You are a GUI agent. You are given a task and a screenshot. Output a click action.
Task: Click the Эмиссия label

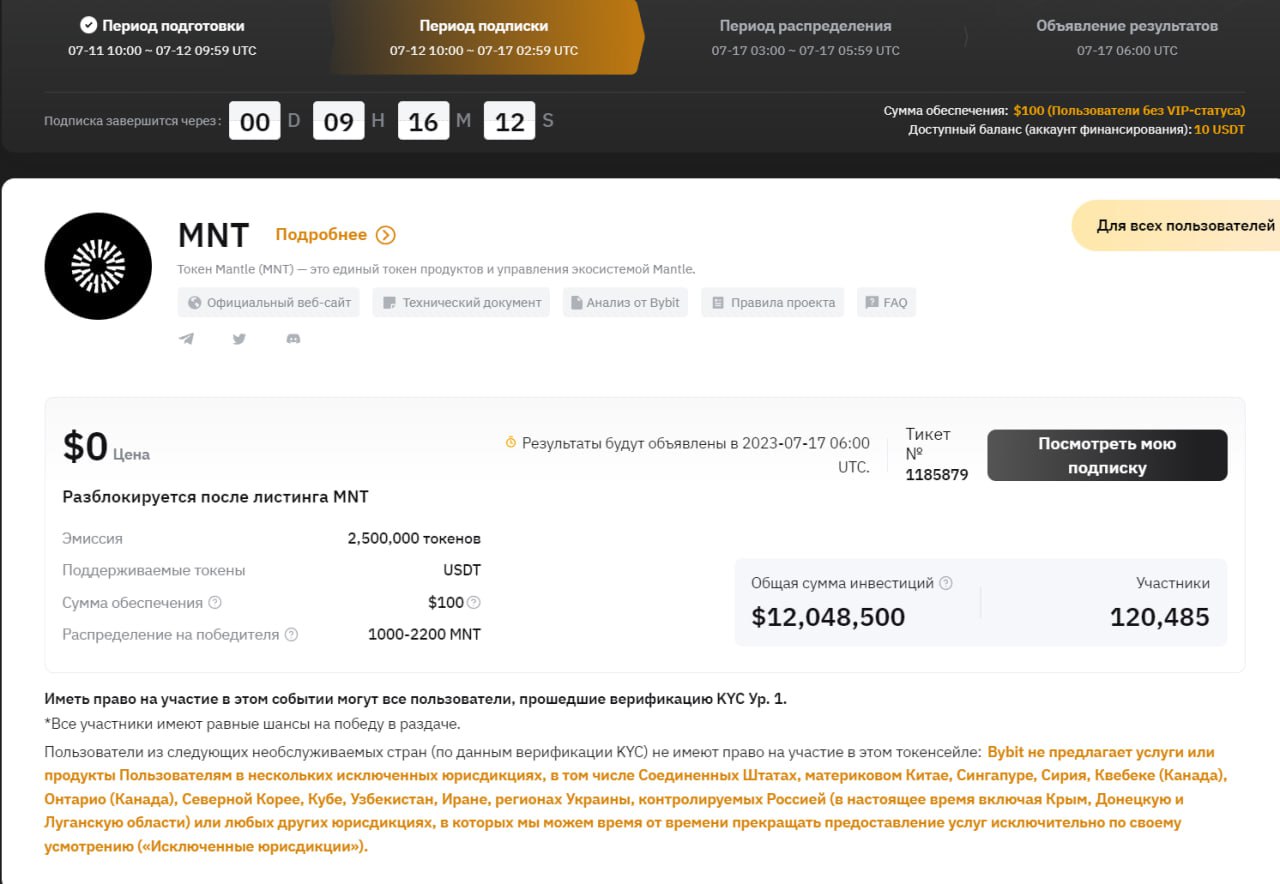pyautogui.click(x=92, y=538)
